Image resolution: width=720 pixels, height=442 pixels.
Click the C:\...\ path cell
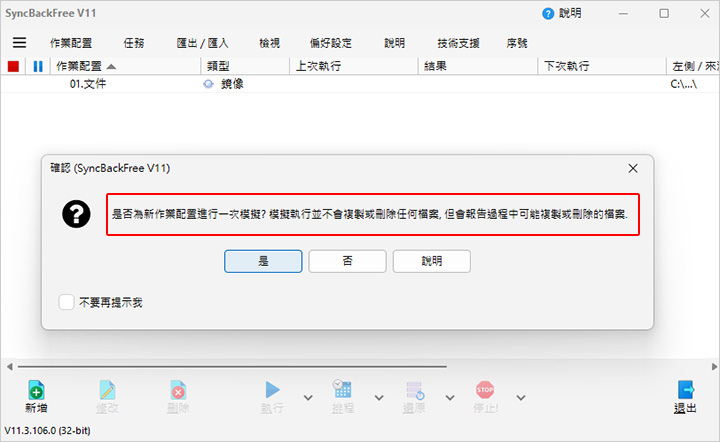coord(684,84)
